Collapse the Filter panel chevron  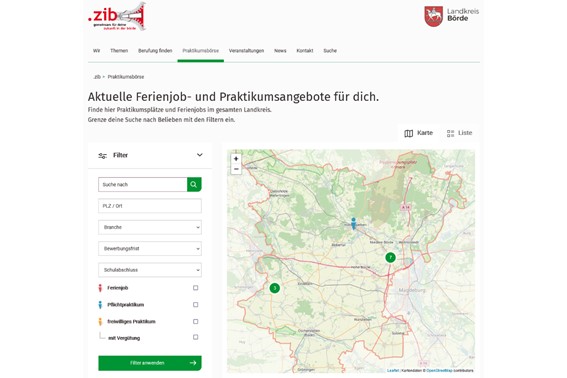[x=200, y=155]
